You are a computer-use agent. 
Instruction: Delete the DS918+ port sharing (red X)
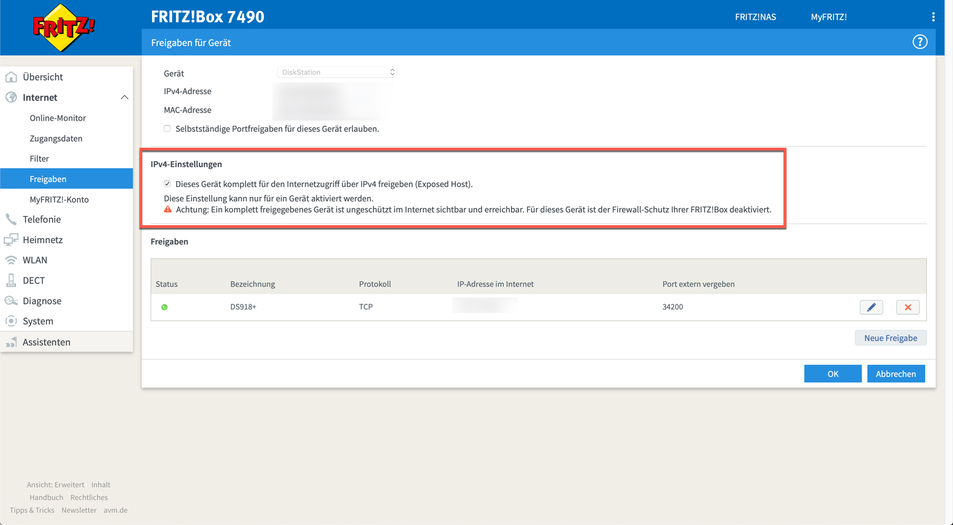click(x=907, y=307)
